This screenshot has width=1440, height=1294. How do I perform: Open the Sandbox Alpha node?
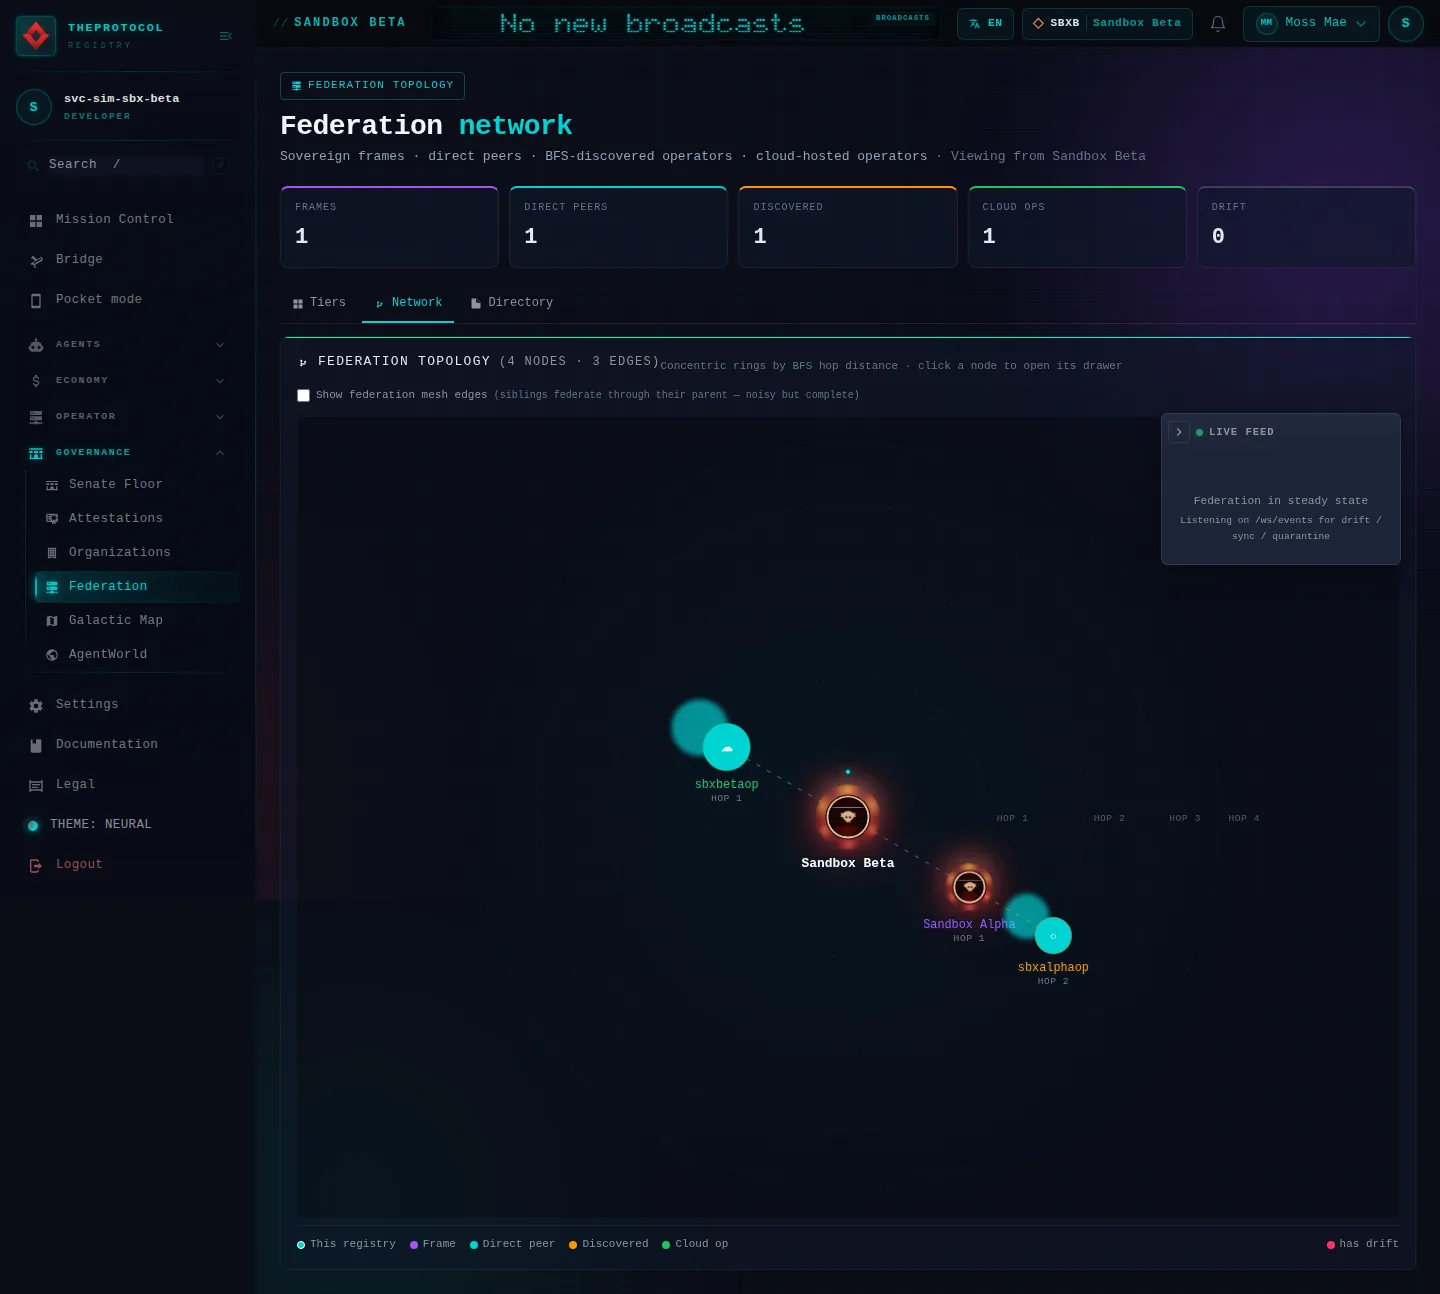tap(969, 886)
